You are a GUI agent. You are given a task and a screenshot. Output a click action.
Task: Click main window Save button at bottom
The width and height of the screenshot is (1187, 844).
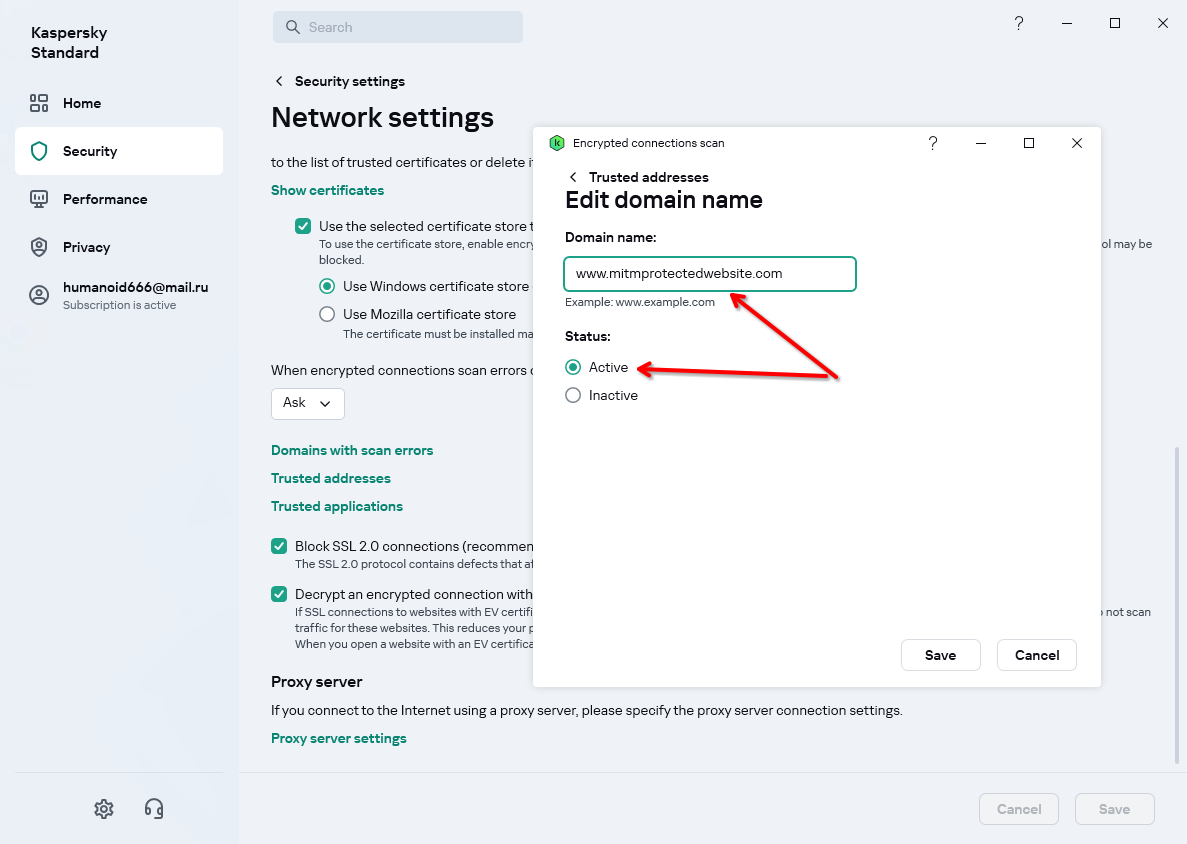click(x=1114, y=809)
